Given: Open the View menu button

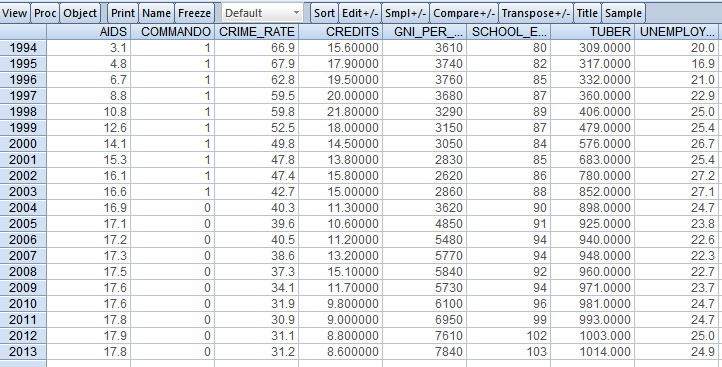Looking at the screenshot, I should tap(14, 13).
